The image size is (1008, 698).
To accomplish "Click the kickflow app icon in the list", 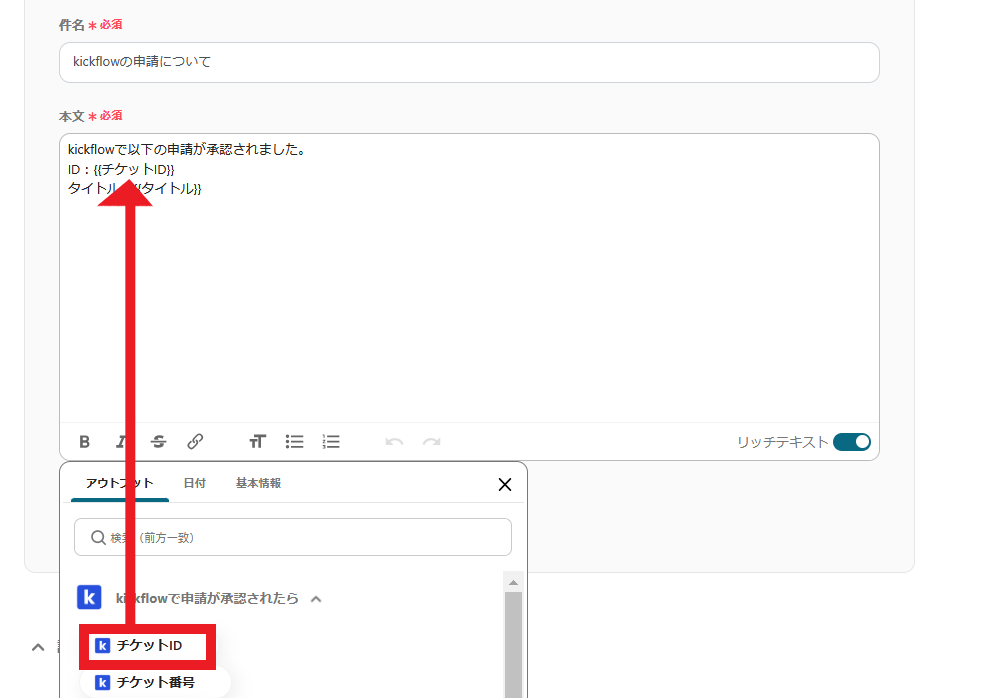I will pyautogui.click(x=89, y=597).
